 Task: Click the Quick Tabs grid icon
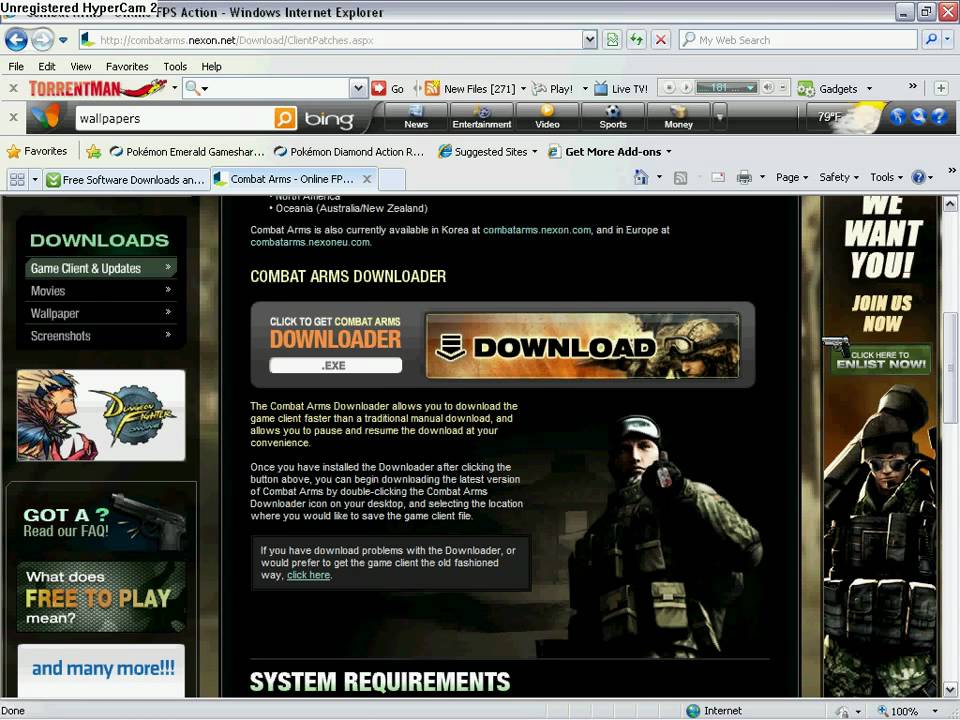pos(17,179)
